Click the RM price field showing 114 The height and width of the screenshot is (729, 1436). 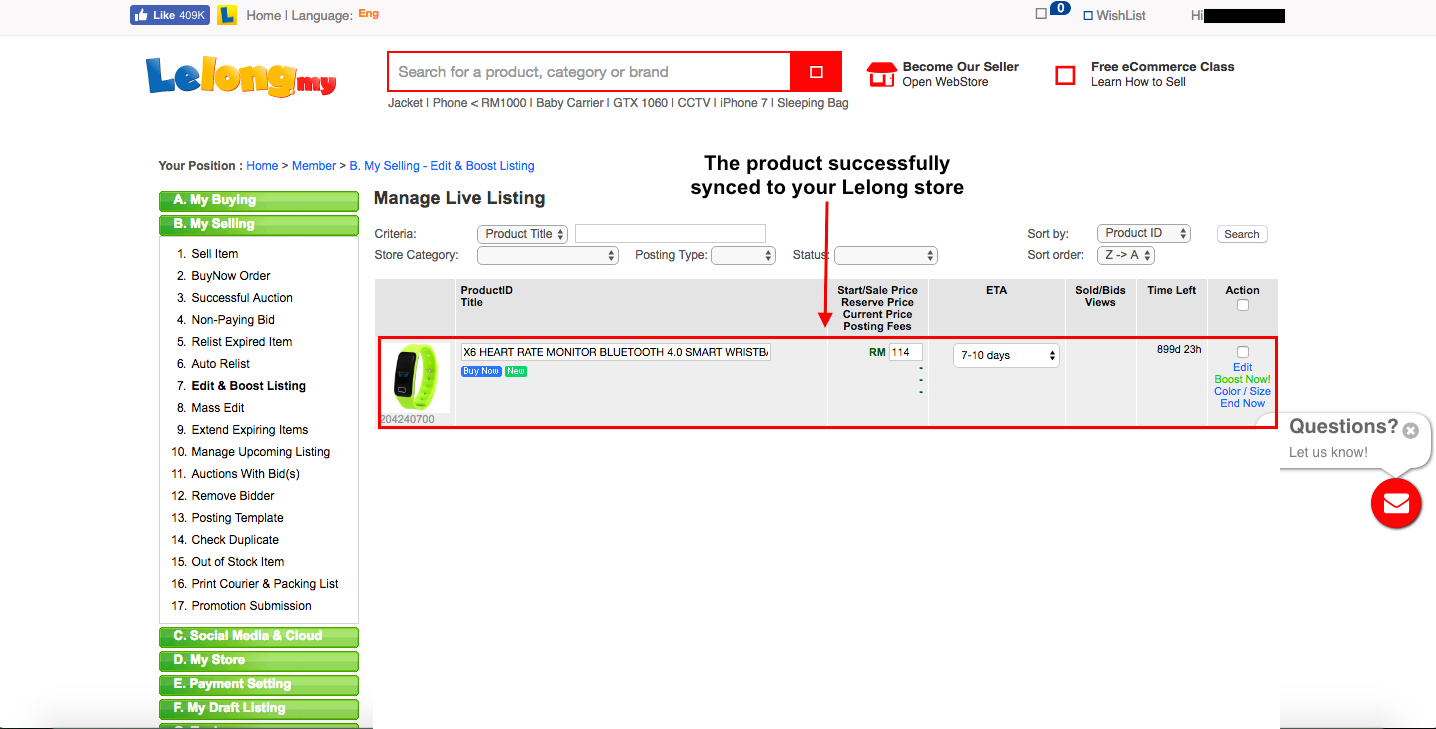(906, 352)
